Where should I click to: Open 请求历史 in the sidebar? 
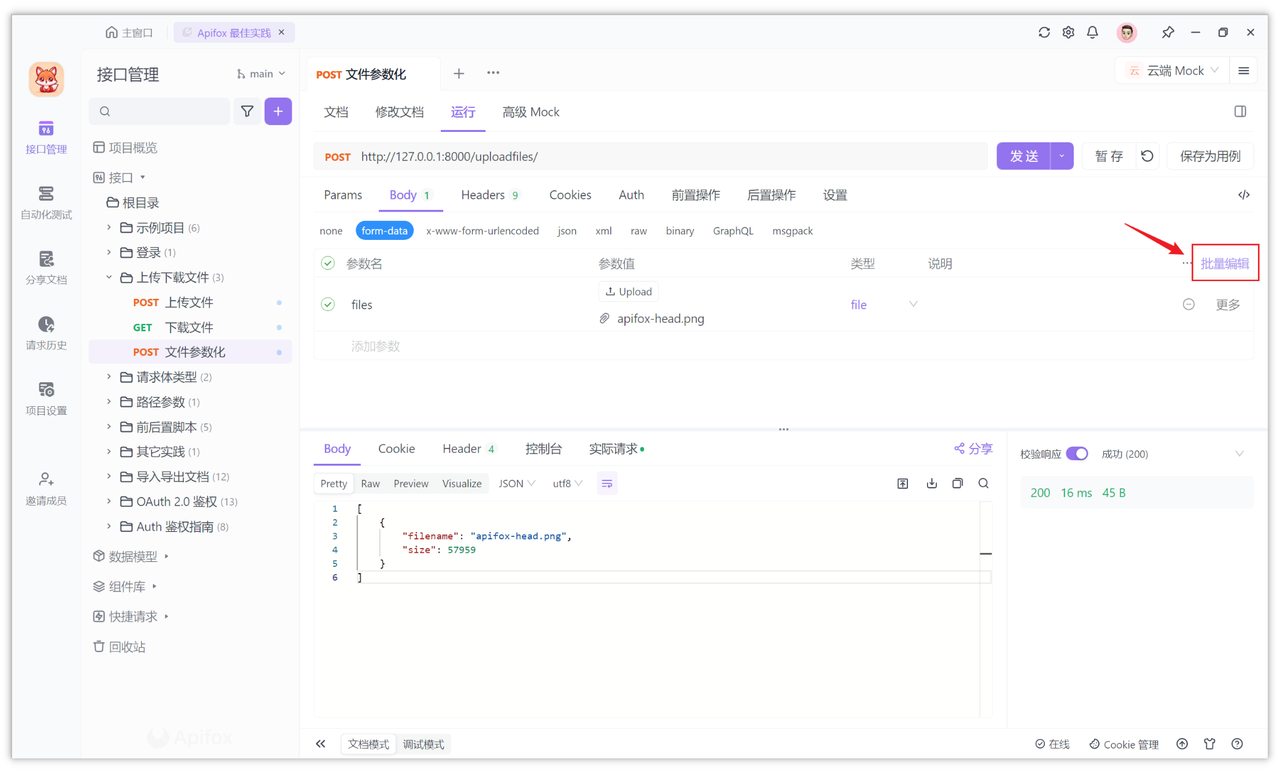click(46, 333)
